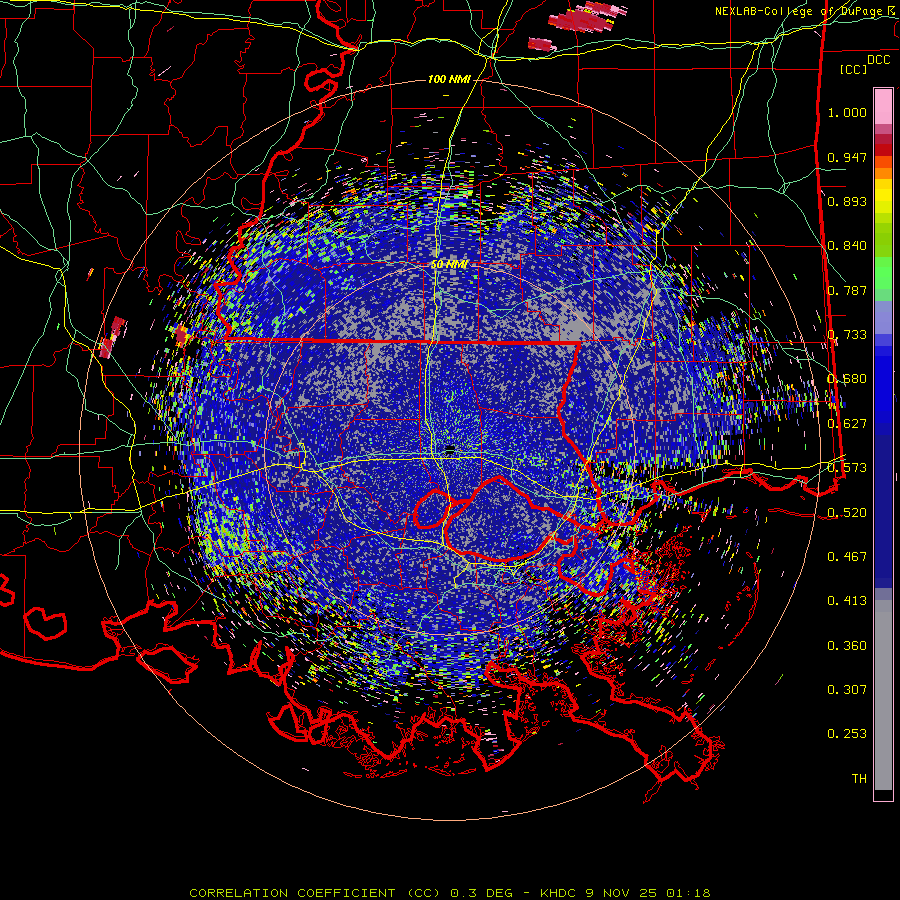Click the 0.307 value on the color scale

click(847, 690)
